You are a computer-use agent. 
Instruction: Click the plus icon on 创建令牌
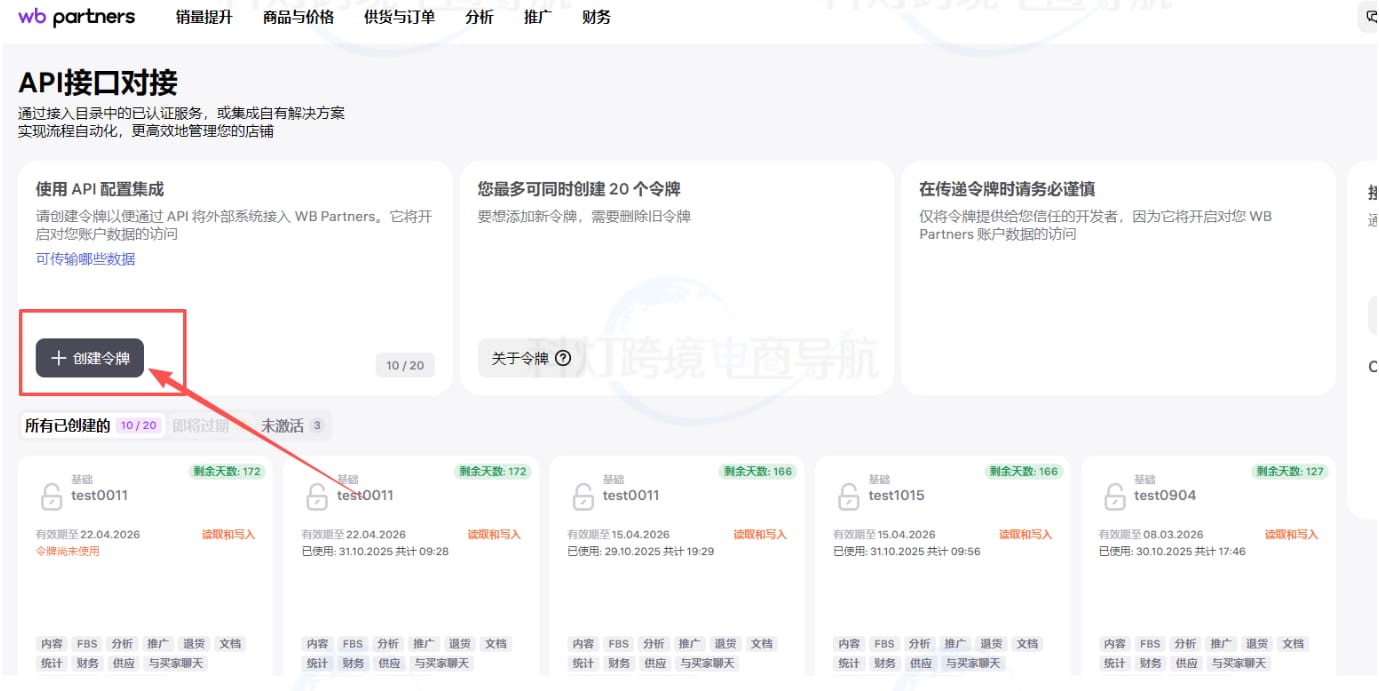59,358
